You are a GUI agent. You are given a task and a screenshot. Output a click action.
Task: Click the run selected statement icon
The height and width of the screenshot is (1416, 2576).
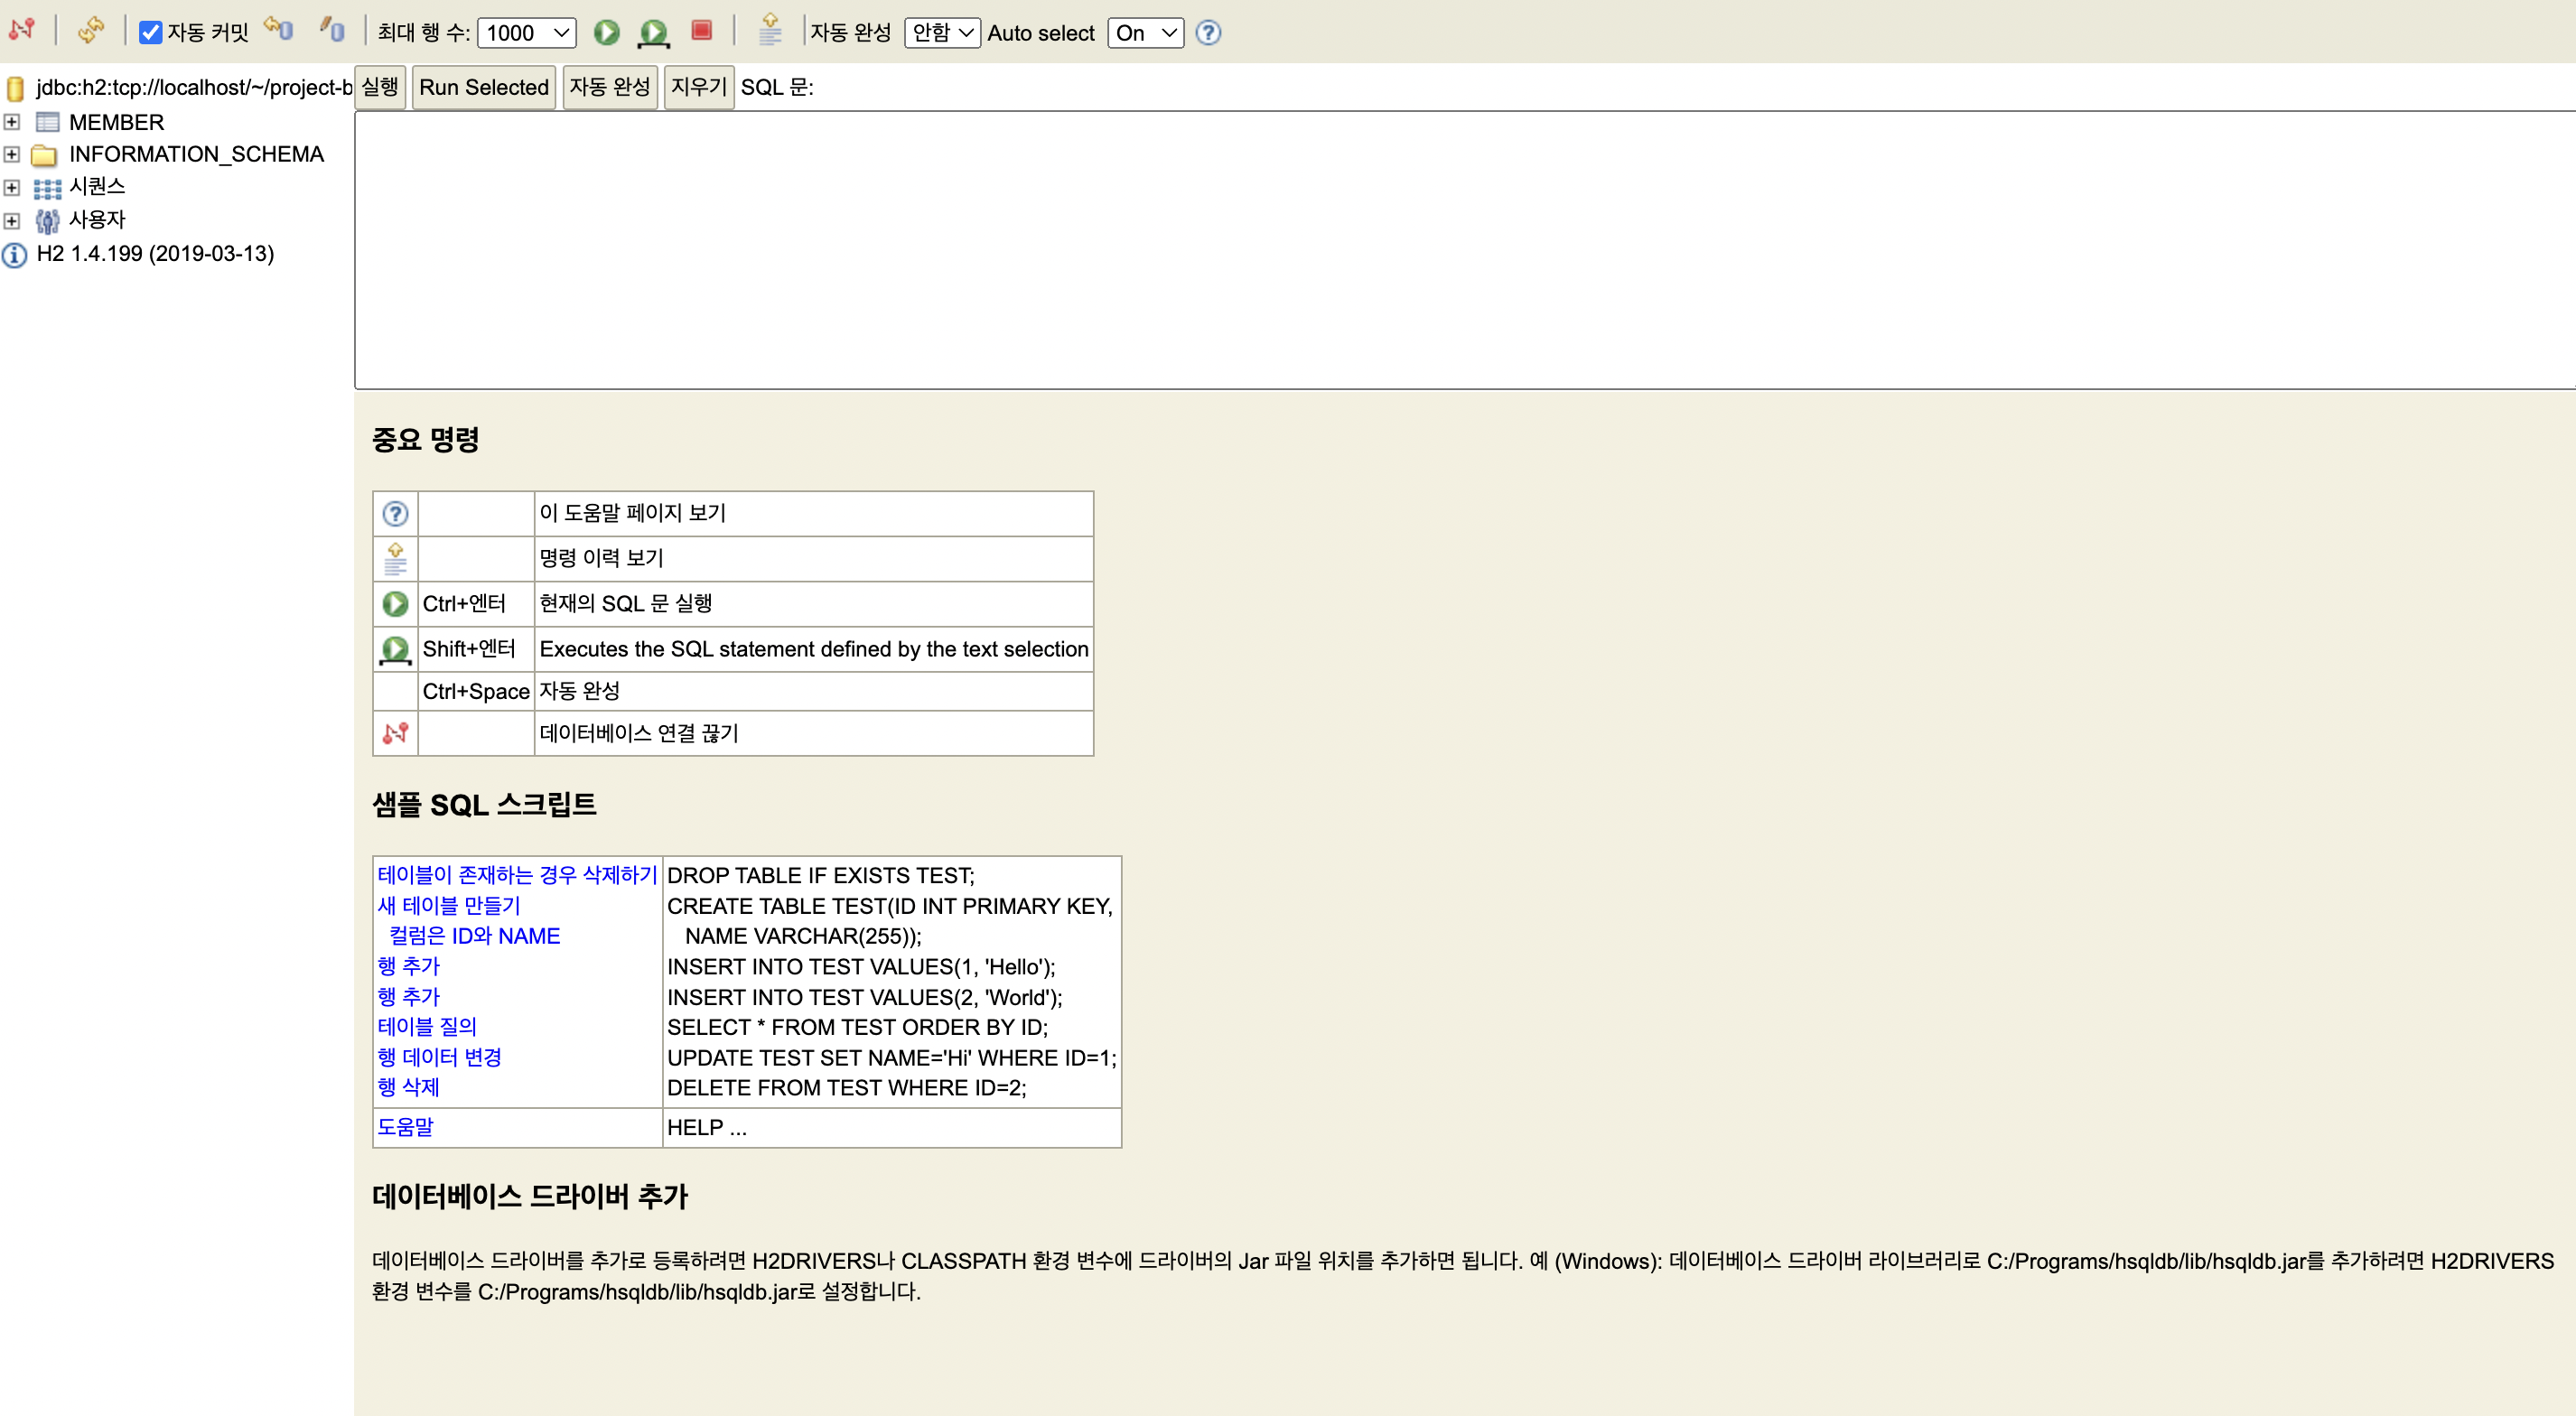653,33
